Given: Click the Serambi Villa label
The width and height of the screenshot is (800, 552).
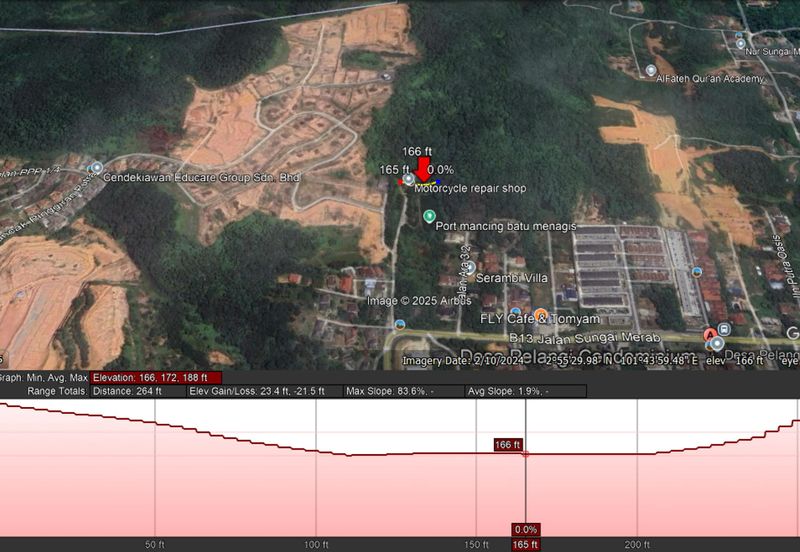Looking at the screenshot, I should tap(512, 278).
